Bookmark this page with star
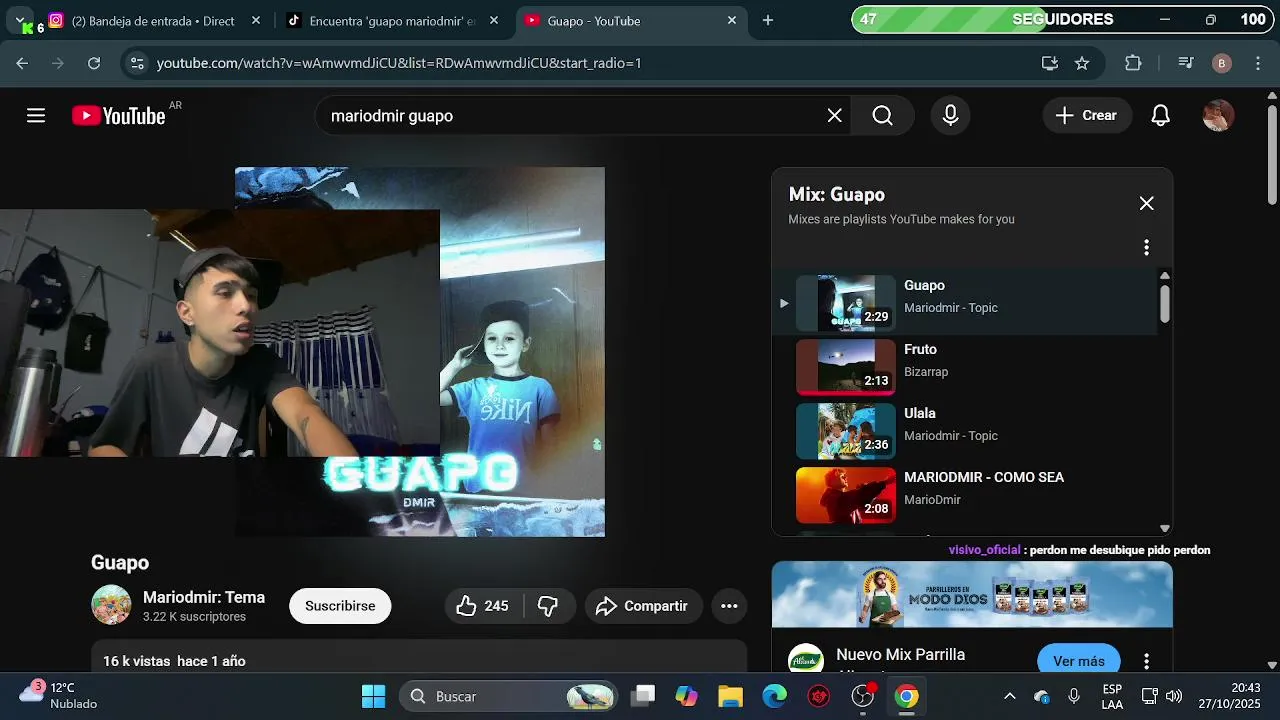This screenshot has width=1280, height=720. click(1082, 63)
